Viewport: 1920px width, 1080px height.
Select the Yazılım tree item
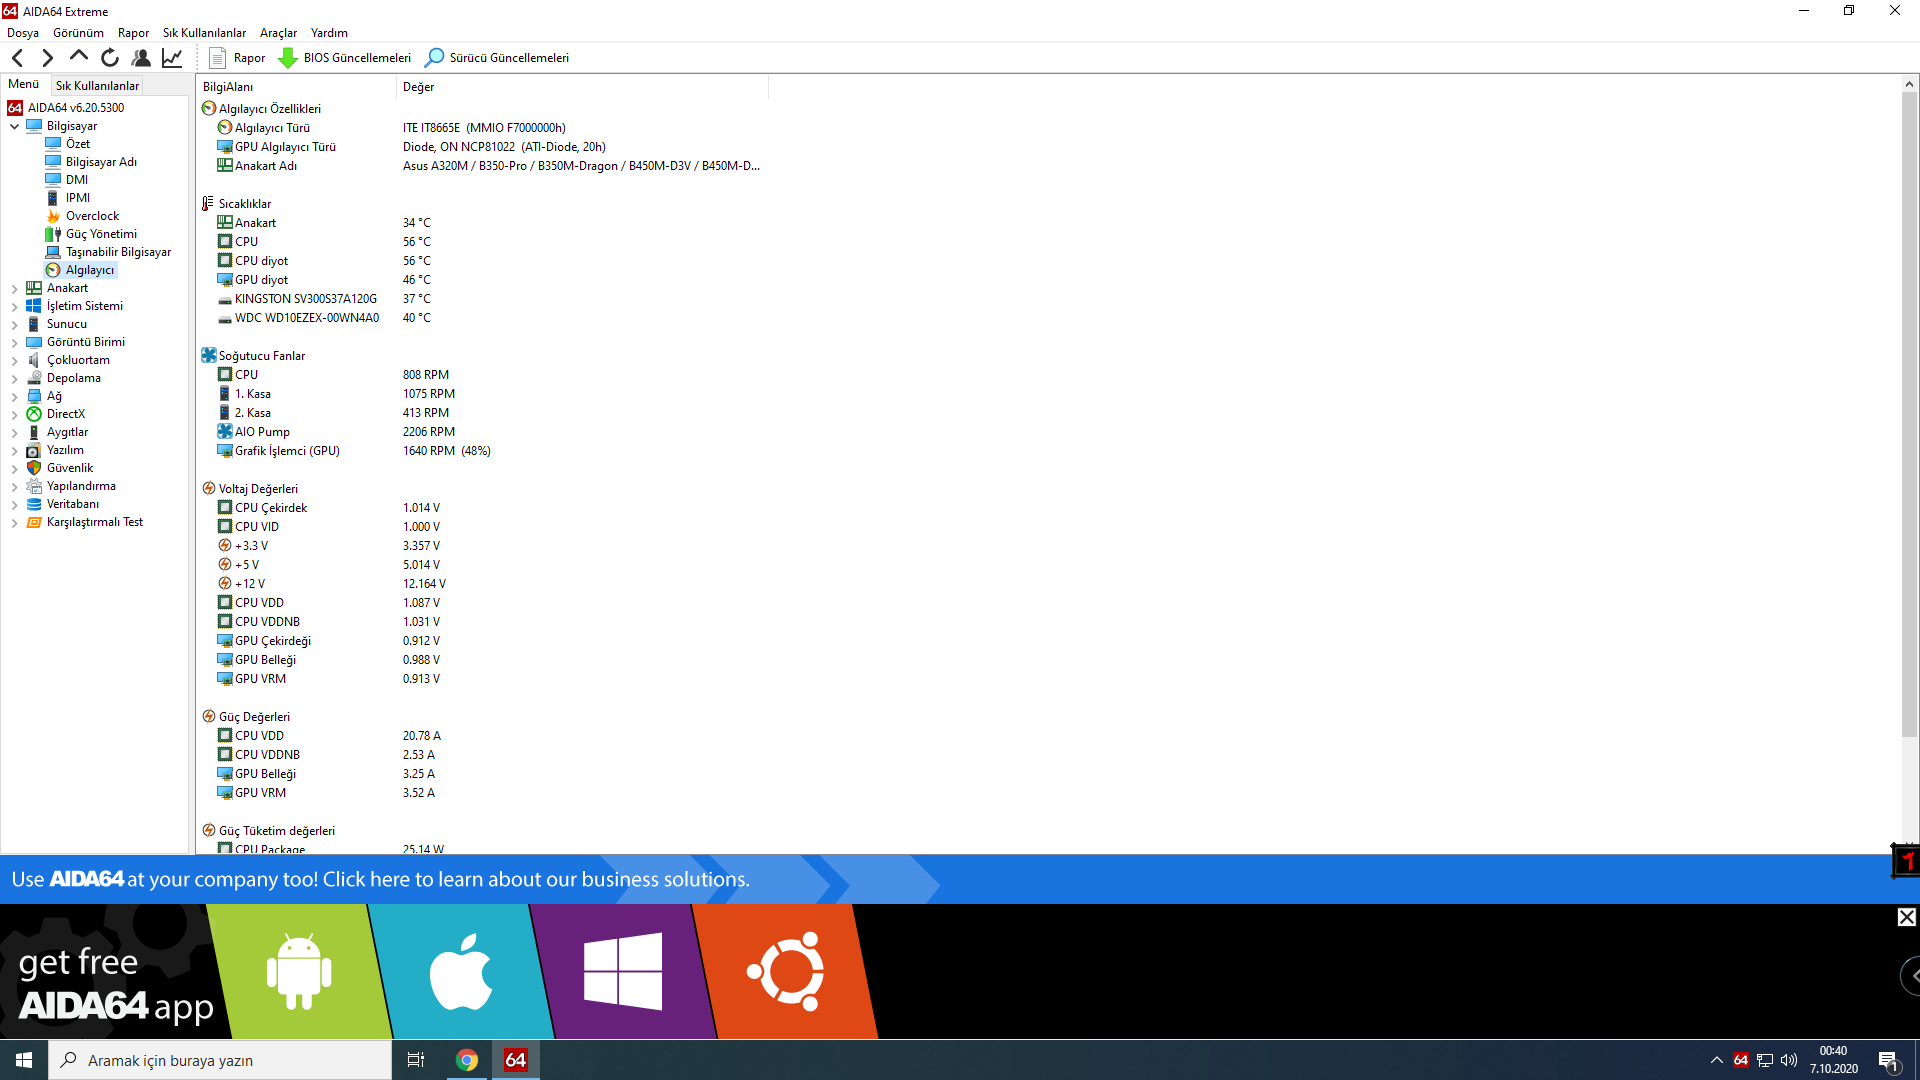[x=65, y=450]
